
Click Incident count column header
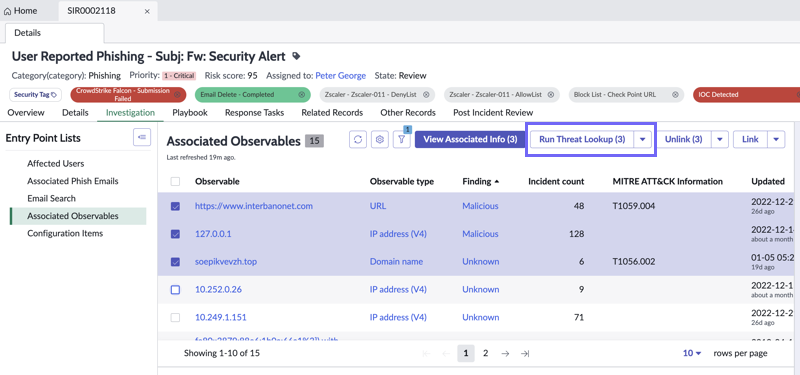pyautogui.click(x=556, y=181)
